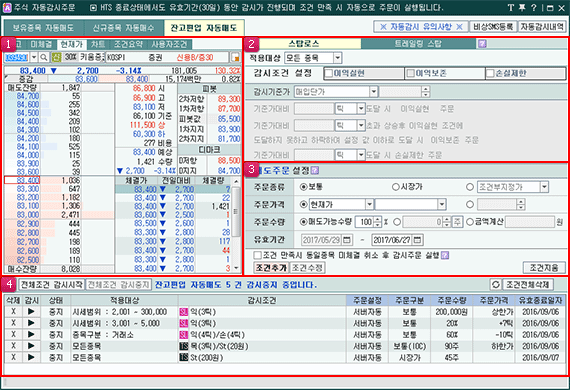The image size is (570, 390).
Task: Enable the 이익실현 checkbox
Action: pos(329,73)
